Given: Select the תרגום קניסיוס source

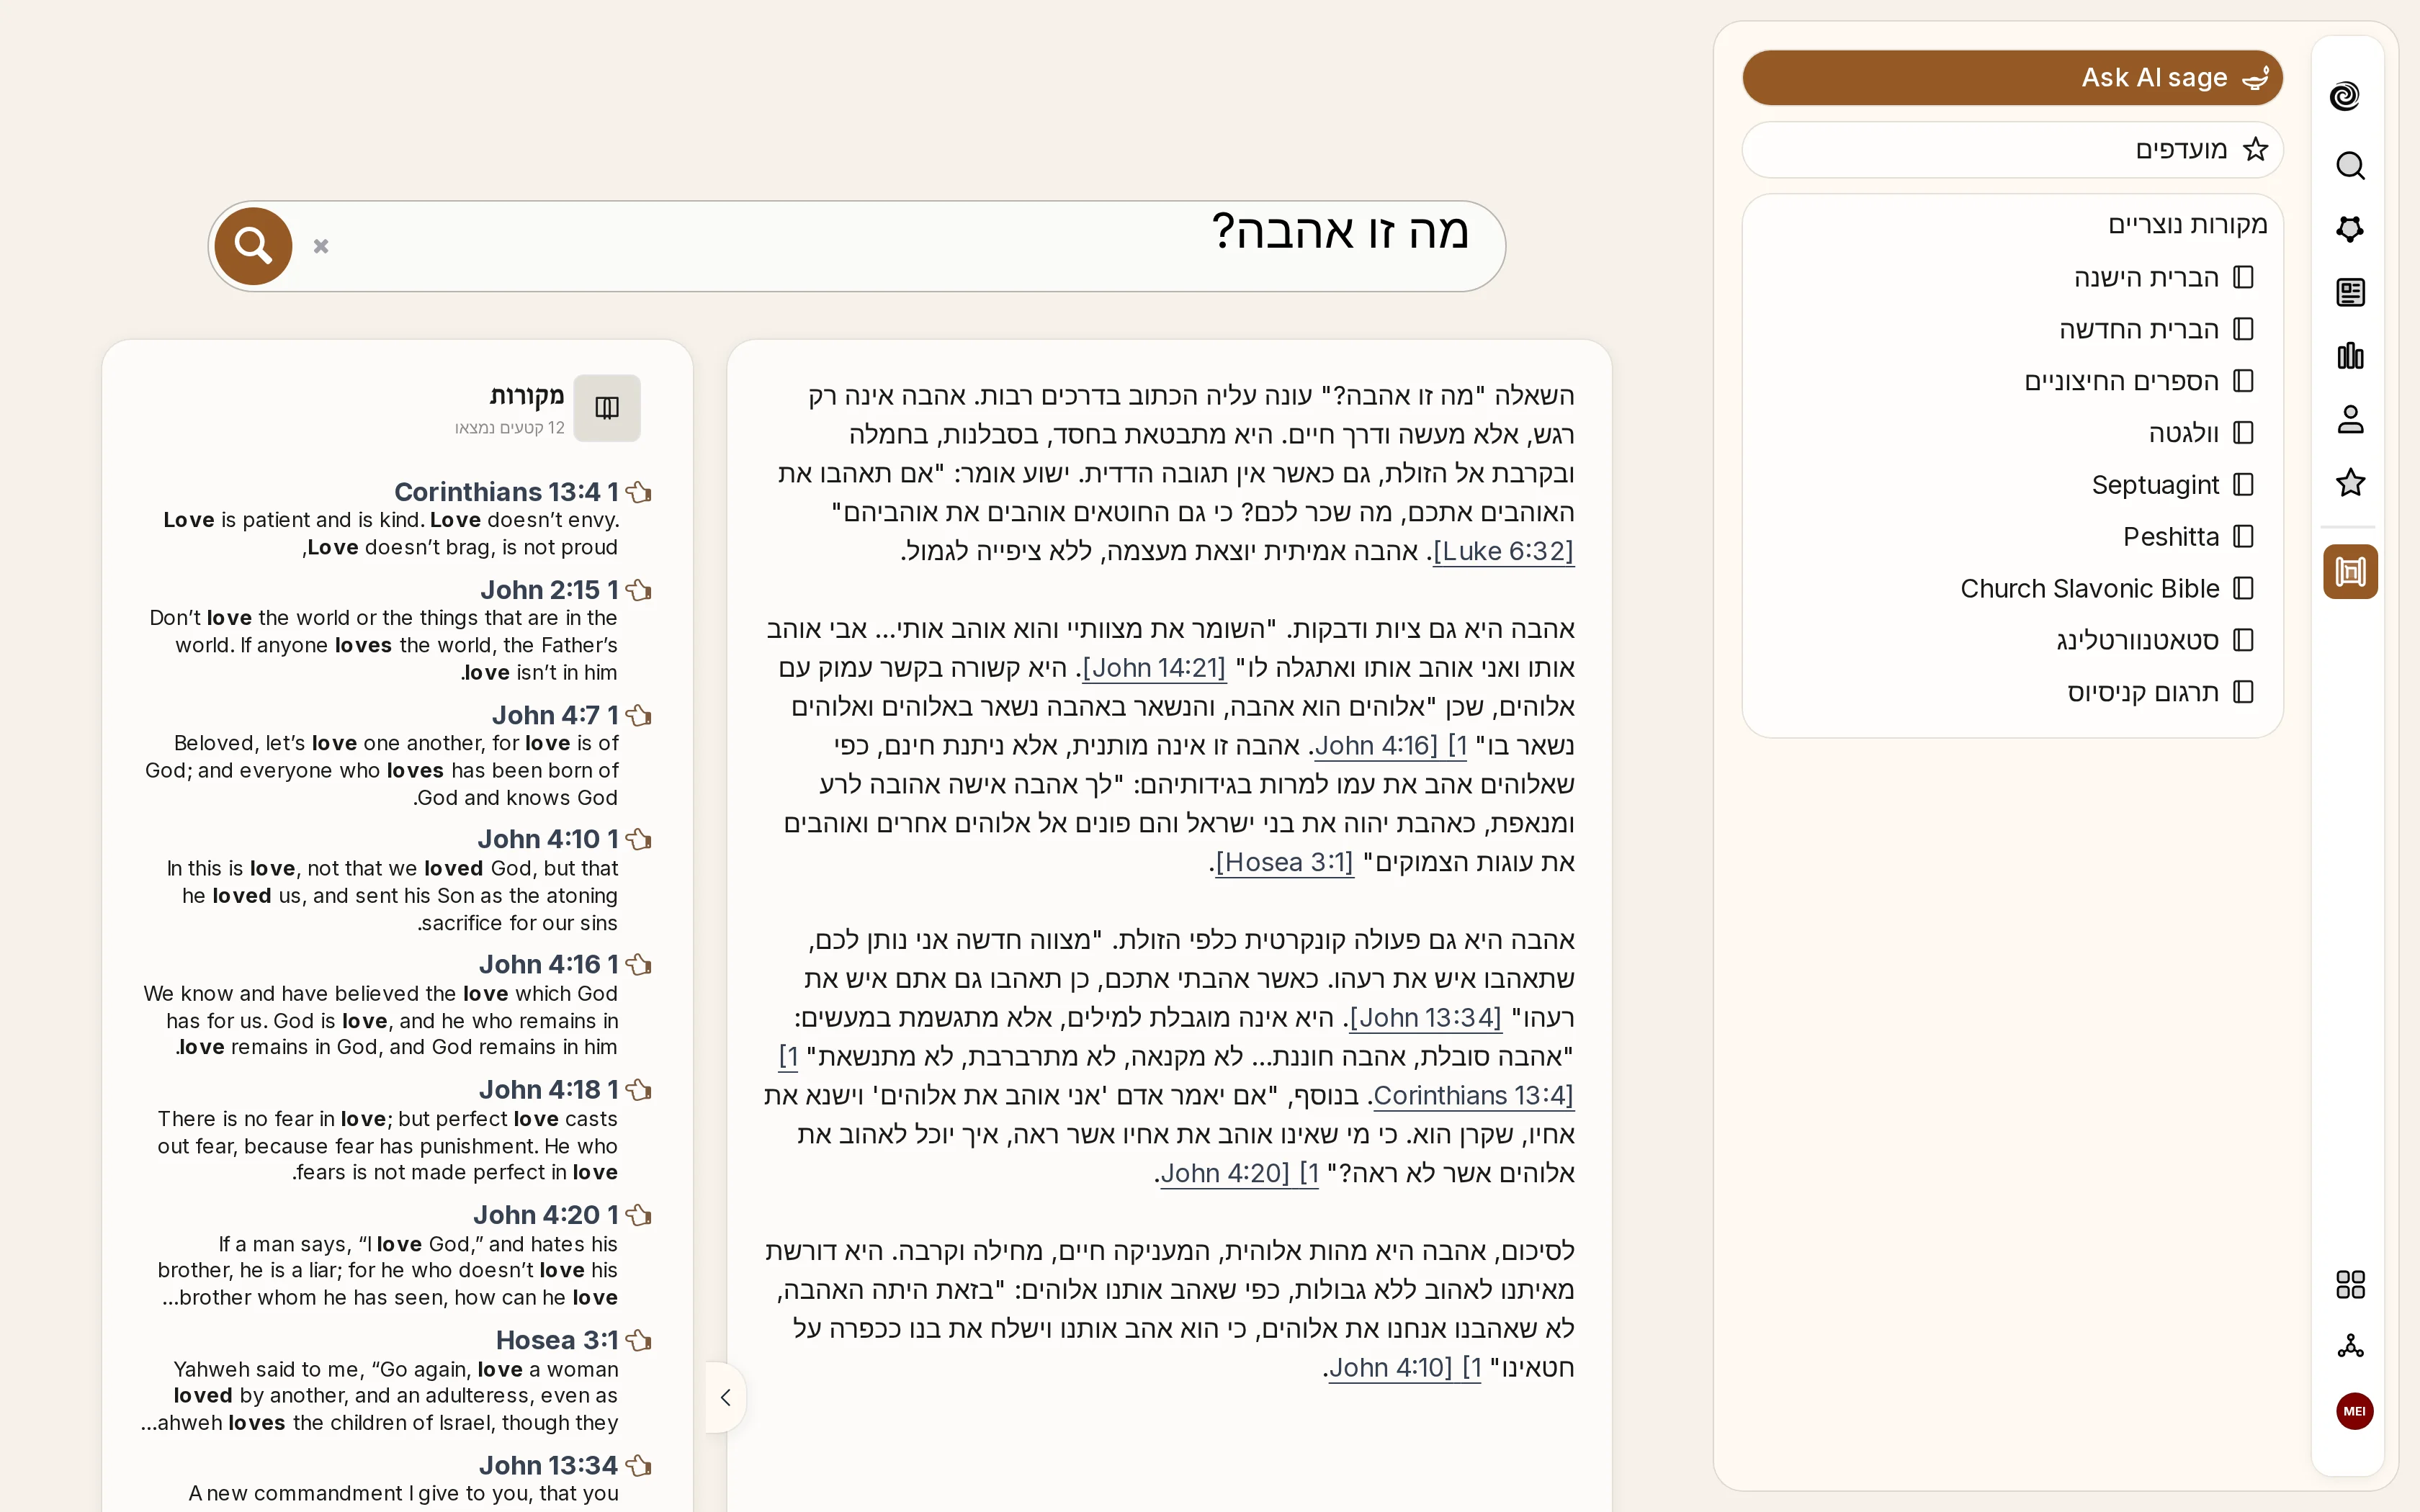Looking at the screenshot, I should tap(2161, 693).
